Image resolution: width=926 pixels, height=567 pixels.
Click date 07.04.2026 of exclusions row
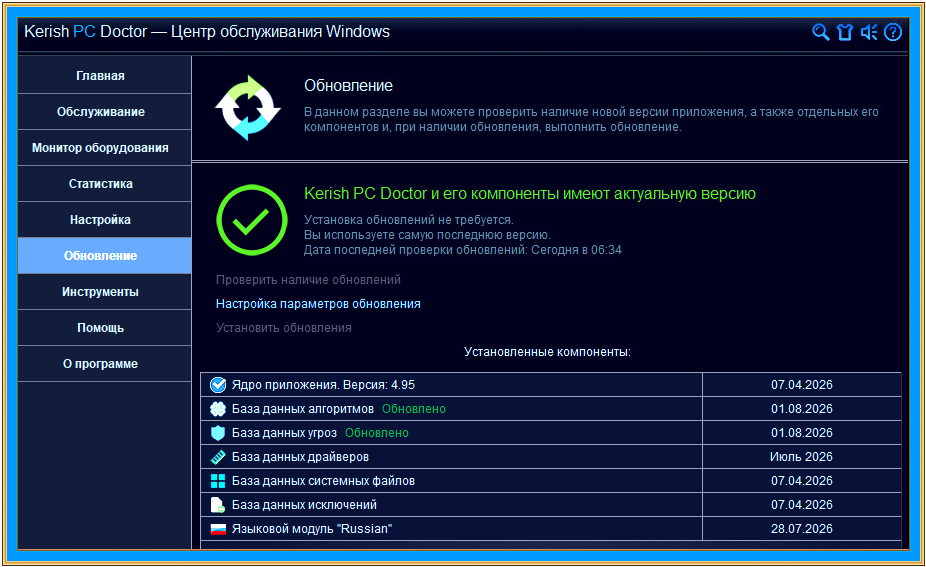(x=801, y=505)
